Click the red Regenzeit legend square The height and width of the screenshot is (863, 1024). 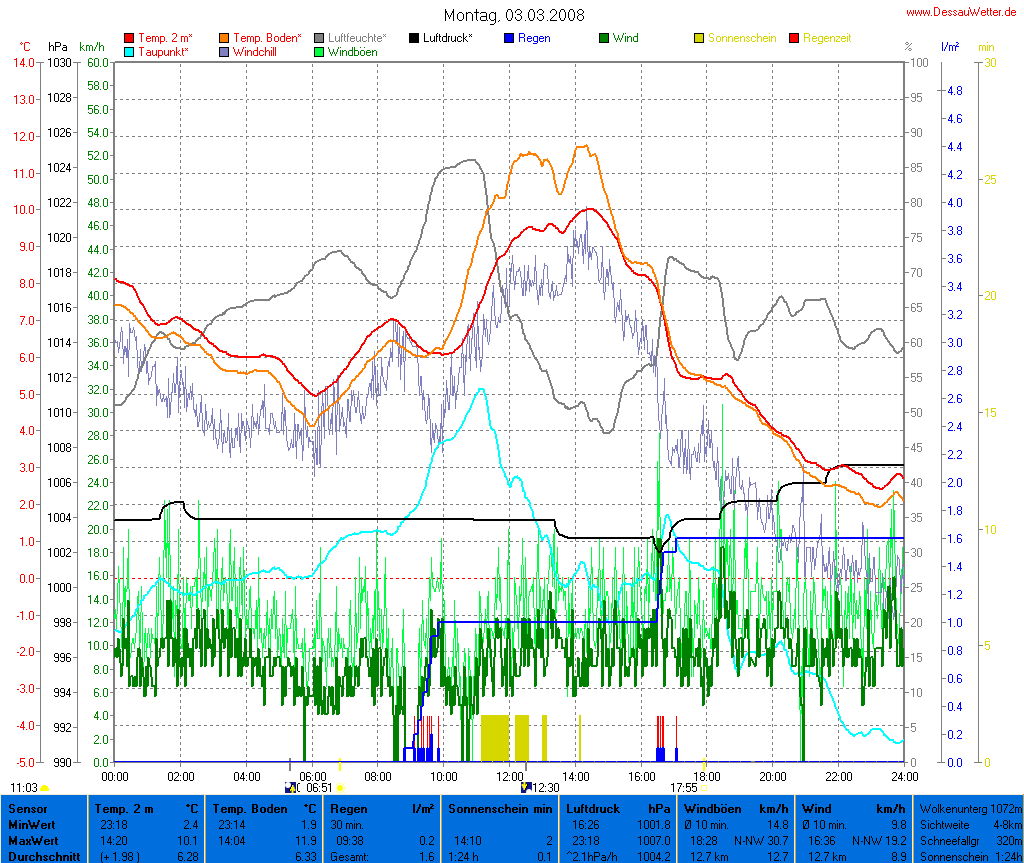coord(795,38)
